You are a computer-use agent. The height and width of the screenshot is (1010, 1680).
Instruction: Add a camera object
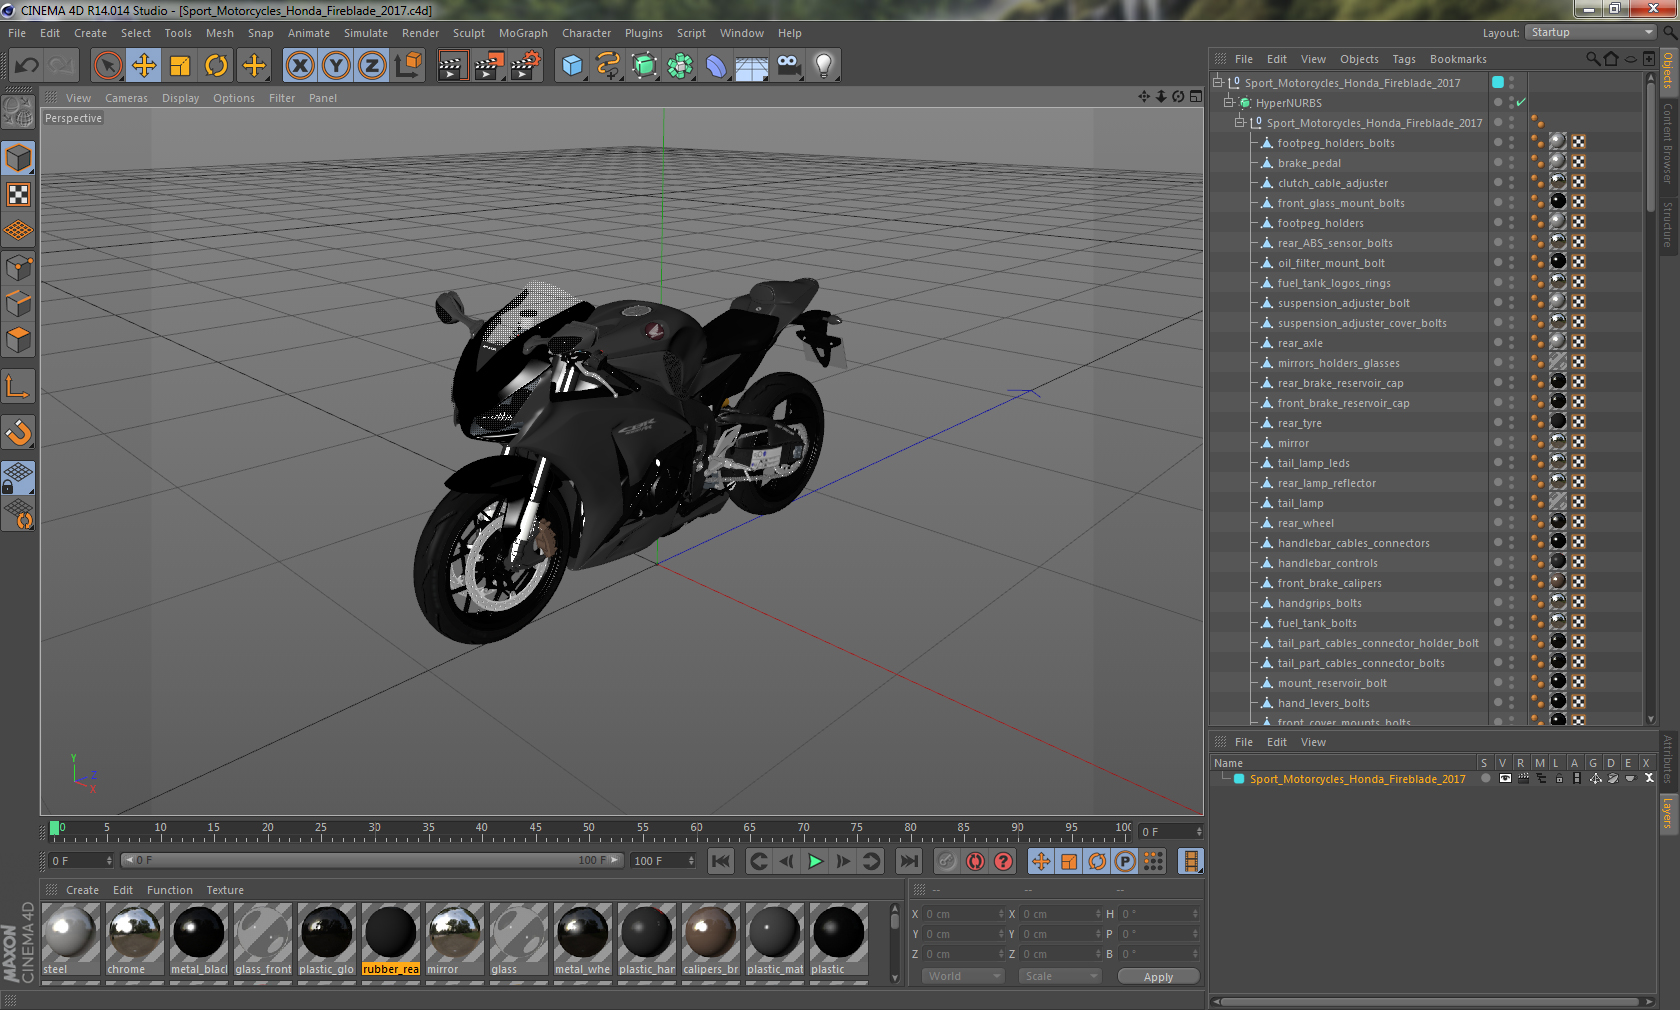788,66
